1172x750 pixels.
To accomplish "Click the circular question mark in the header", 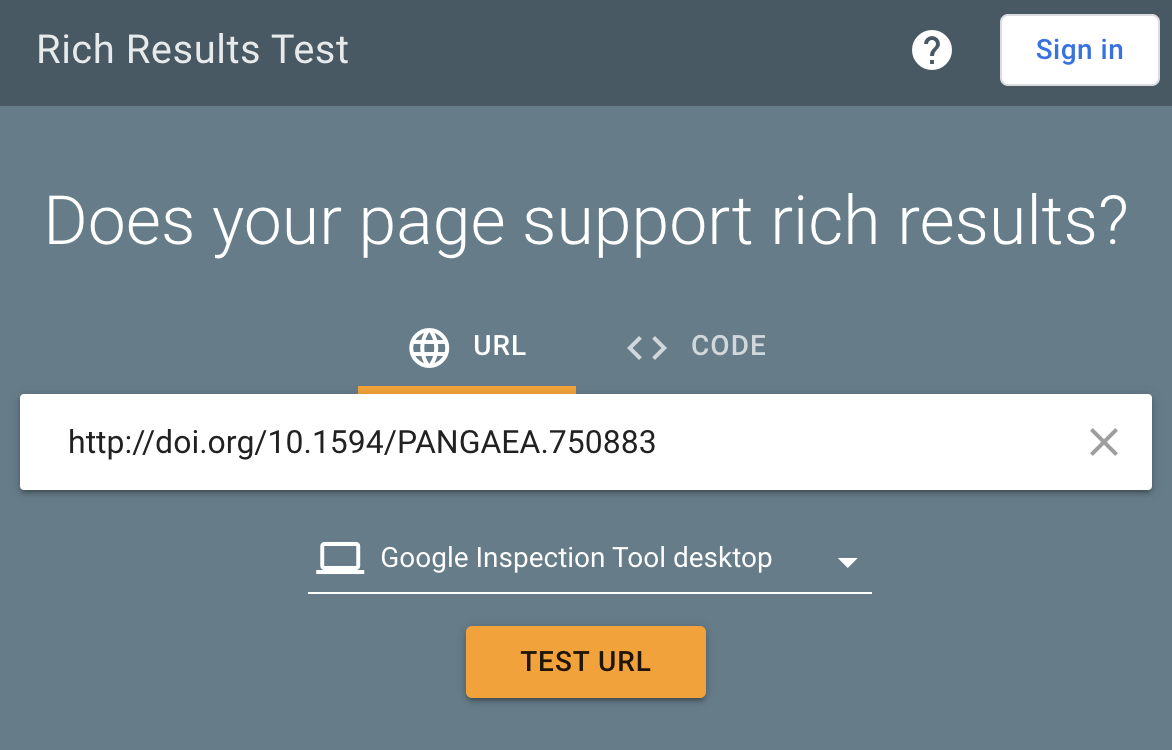I will pos(931,49).
